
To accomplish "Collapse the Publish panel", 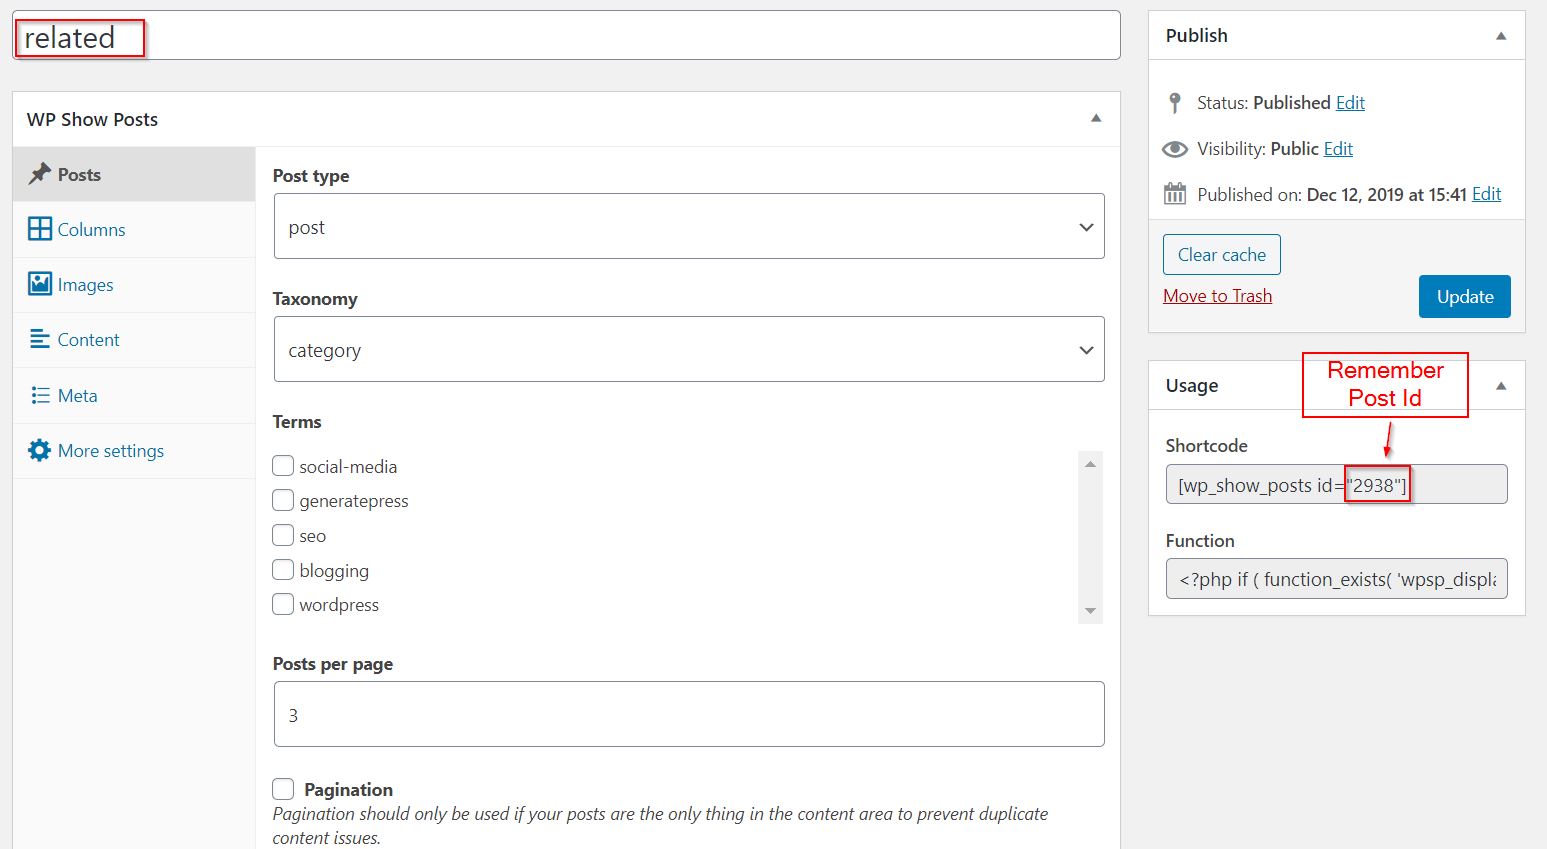I will [x=1500, y=35].
